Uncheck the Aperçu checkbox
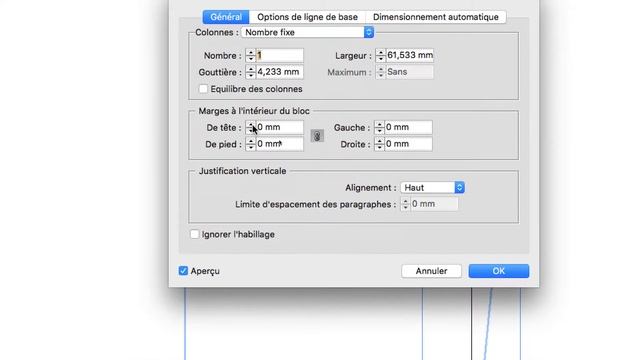Screen dimensions: 640x360 tap(183, 271)
